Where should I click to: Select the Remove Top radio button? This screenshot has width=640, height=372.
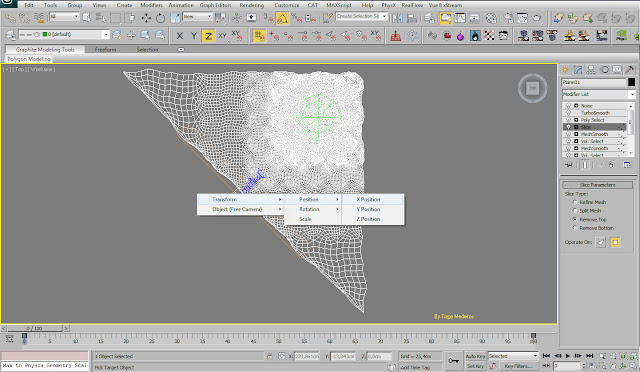tap(575, 219)
